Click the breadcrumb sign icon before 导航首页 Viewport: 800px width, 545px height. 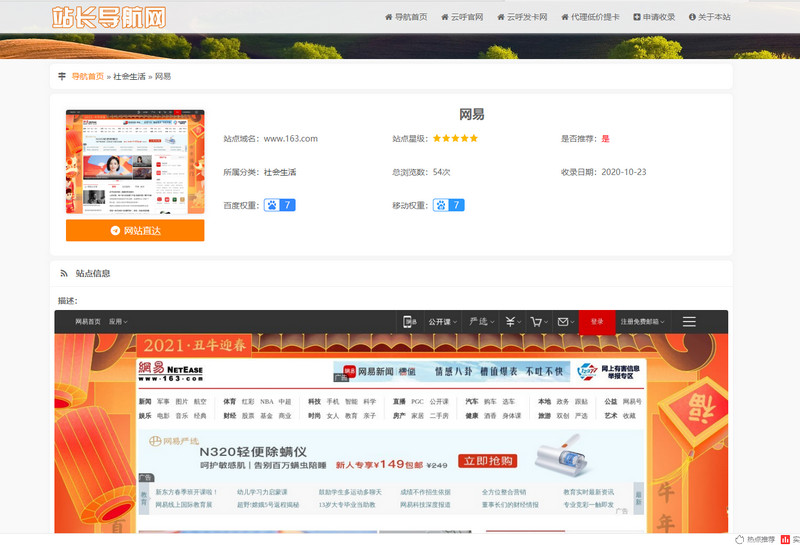click(x=62, y=76)
